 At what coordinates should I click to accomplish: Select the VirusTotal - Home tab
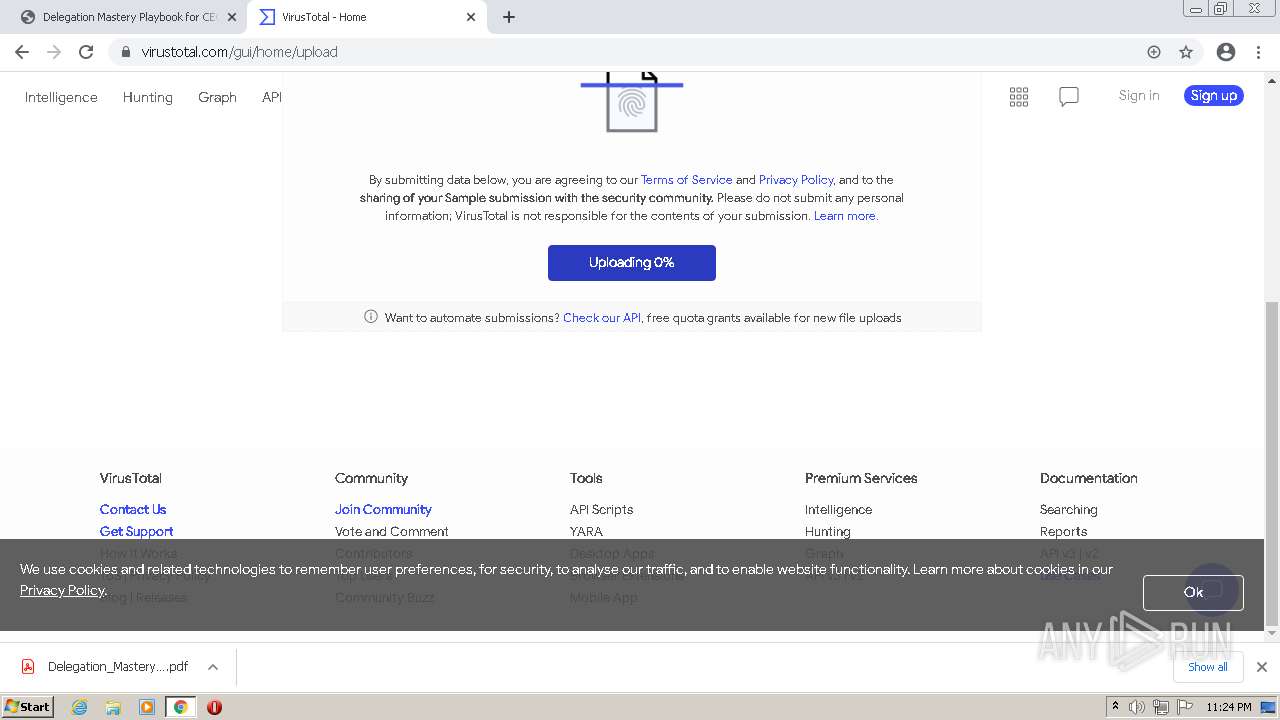pos(367,17)
